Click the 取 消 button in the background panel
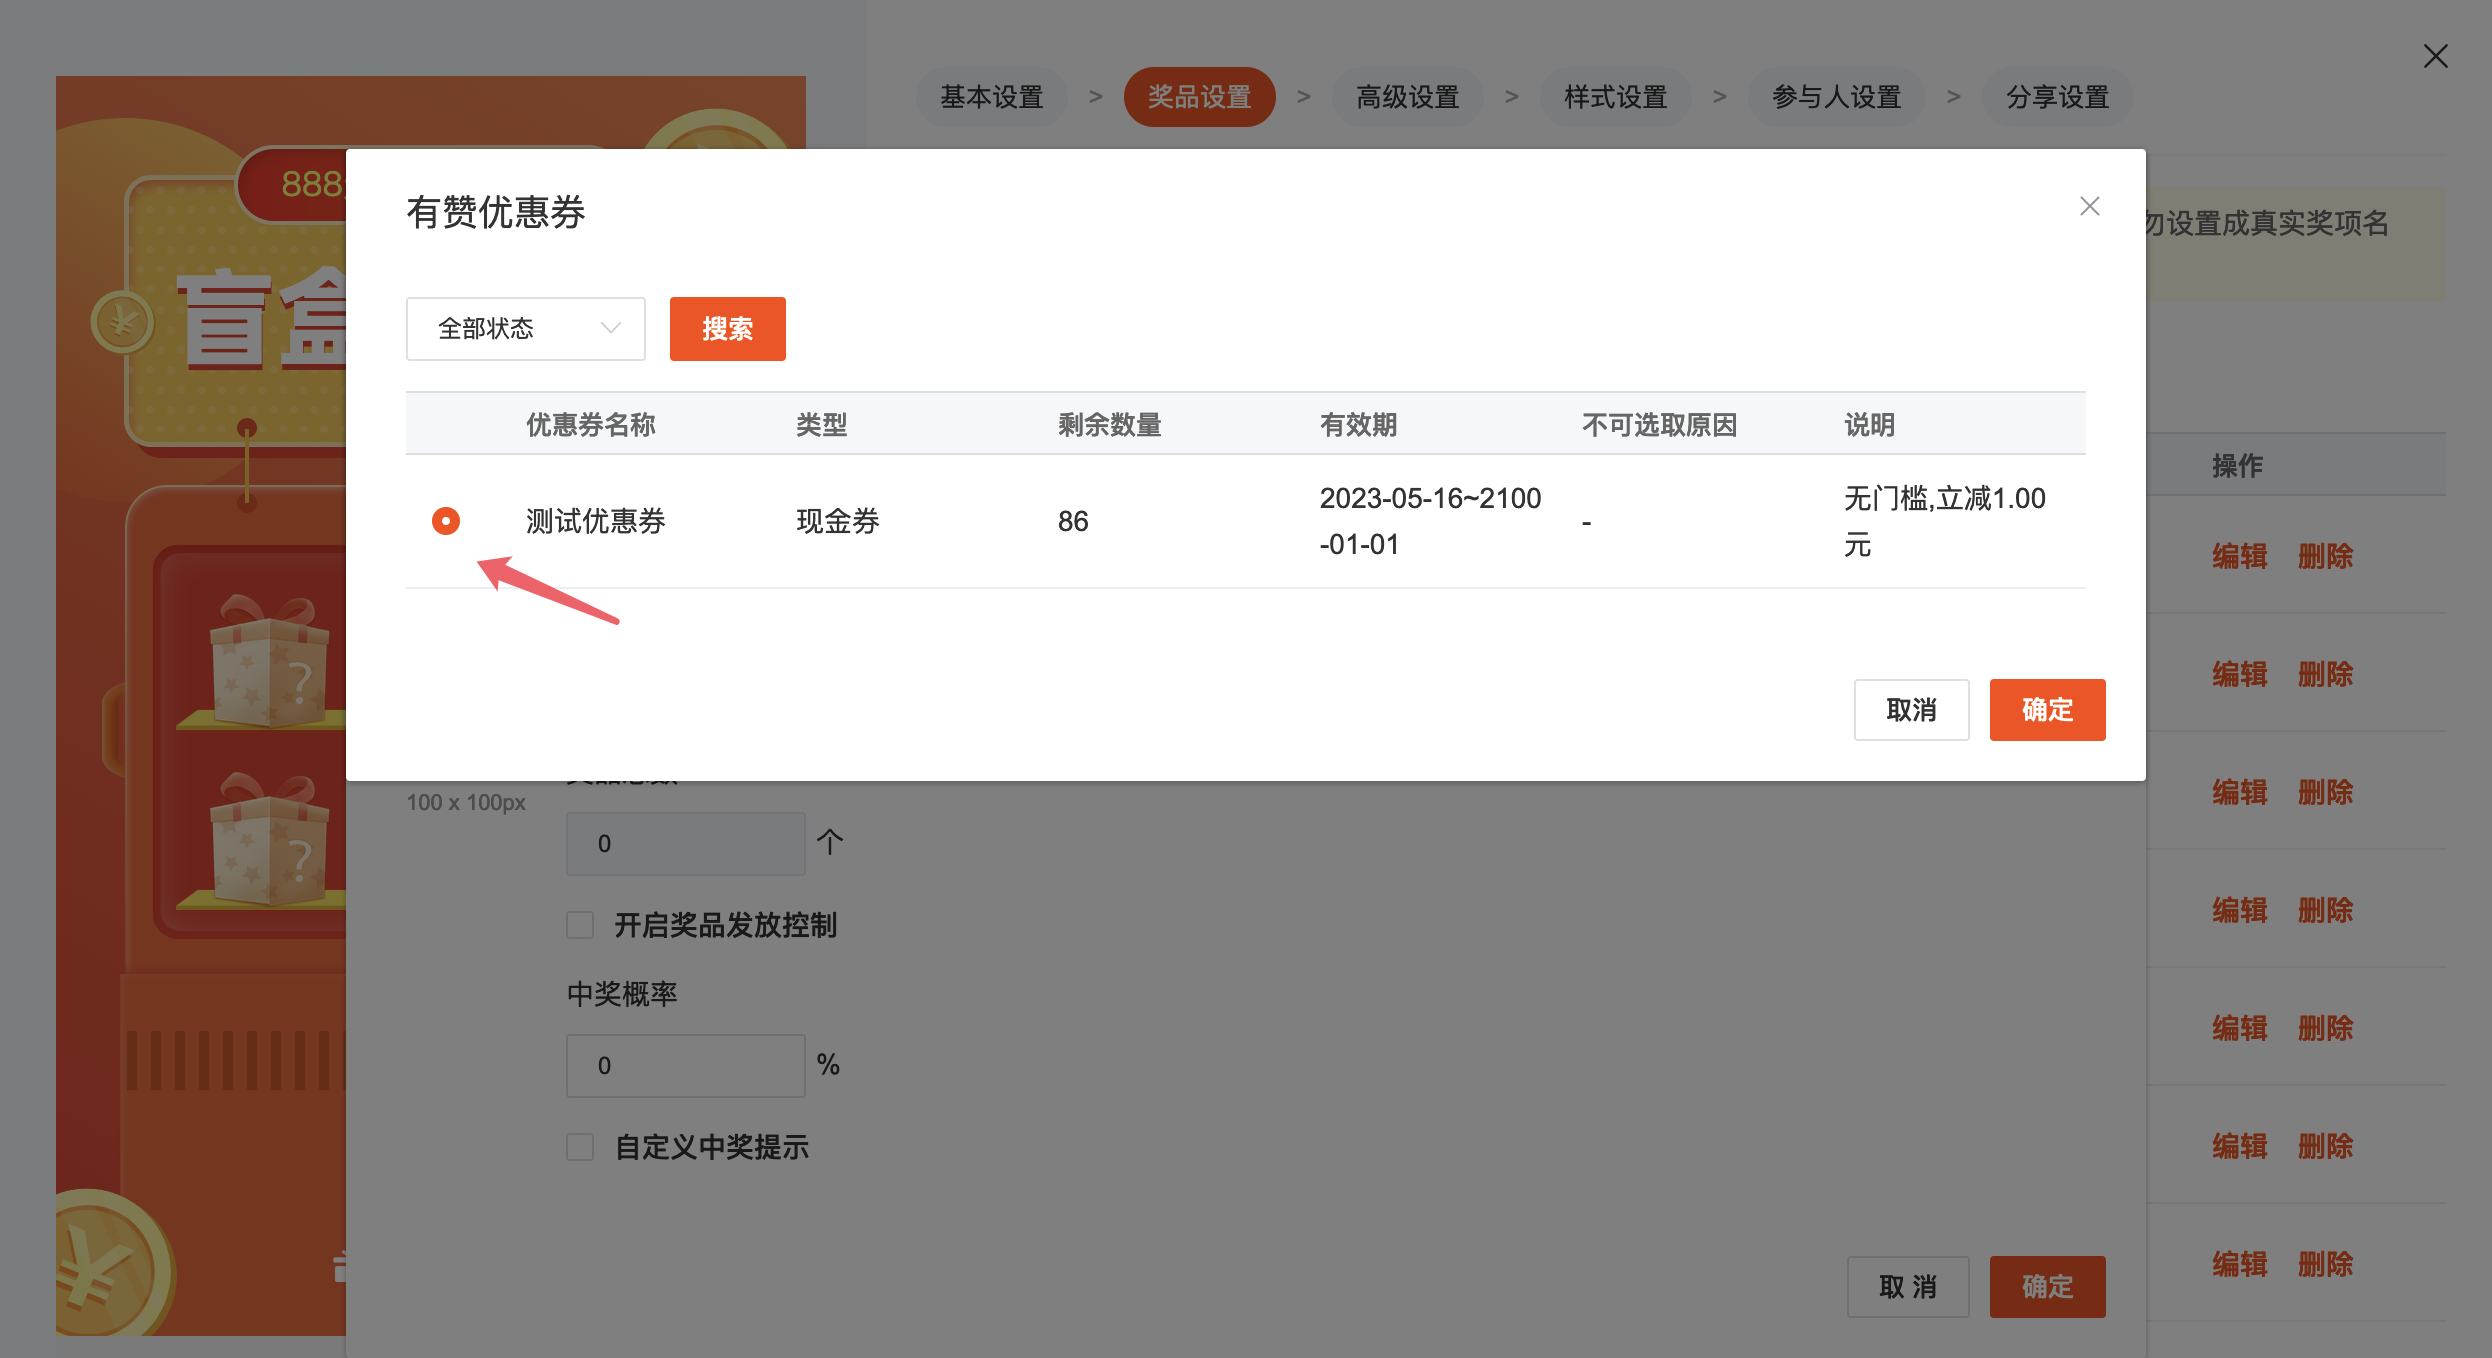The image size is (2492, 1358). (x=1908, y=1287)
